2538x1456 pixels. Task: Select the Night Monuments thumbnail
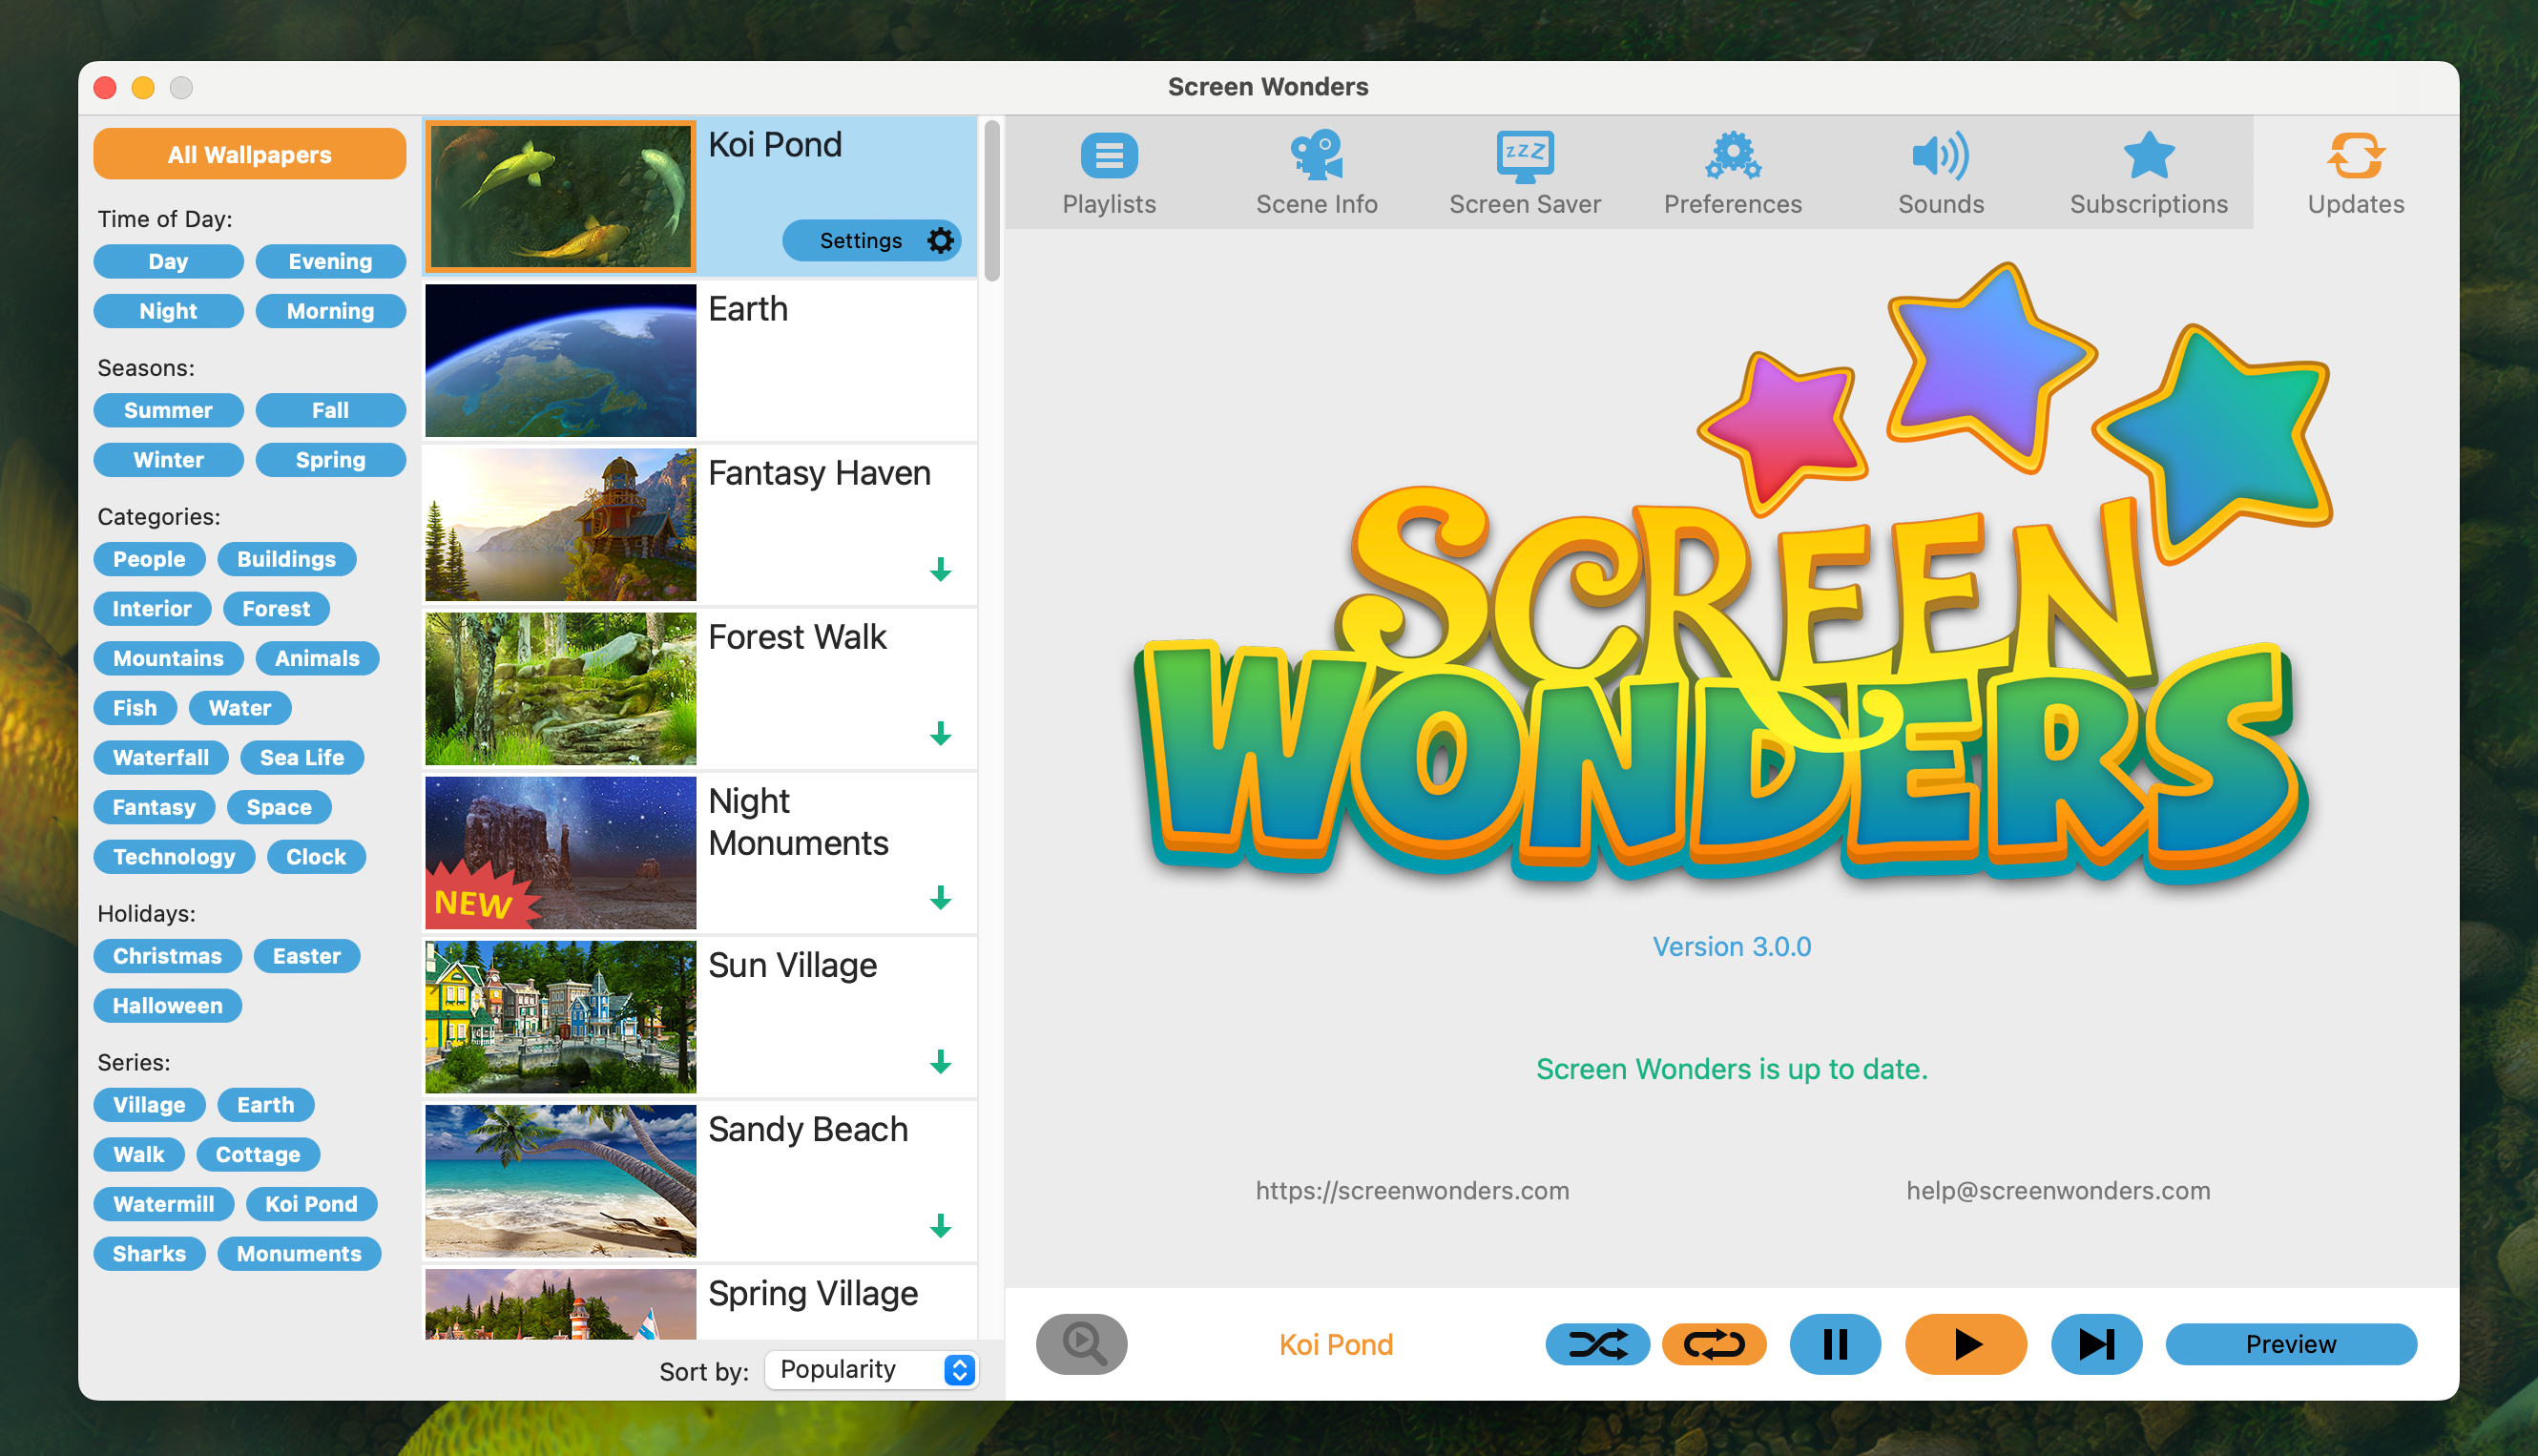pos(560,852)
